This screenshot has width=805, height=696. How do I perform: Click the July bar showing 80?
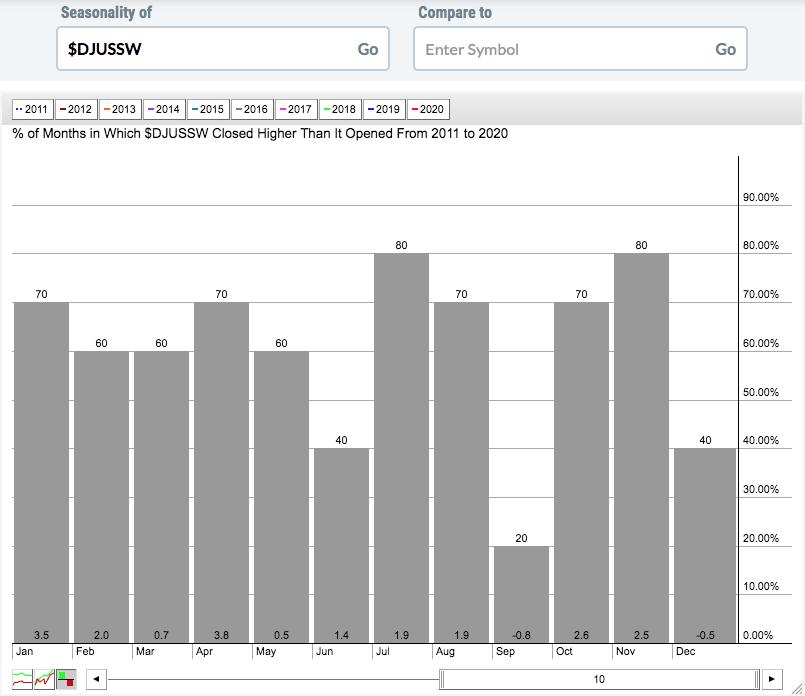coord(401,448)
